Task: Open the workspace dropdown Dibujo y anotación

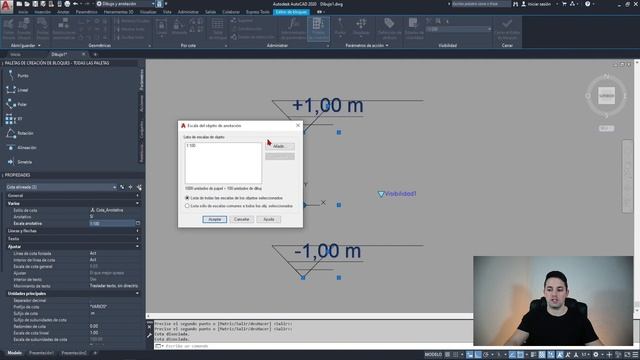Action: pyautogui.click(x=125, y=4)
